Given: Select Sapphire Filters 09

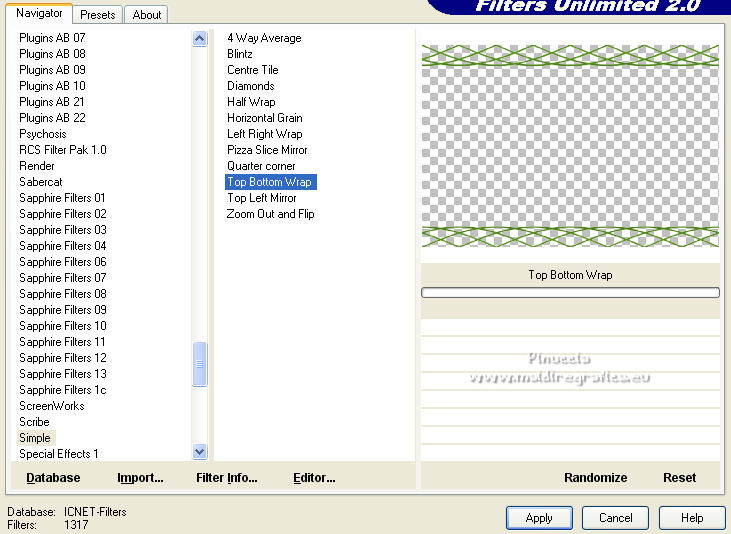Looking at the screenshot, I should (x=62, y=310).
